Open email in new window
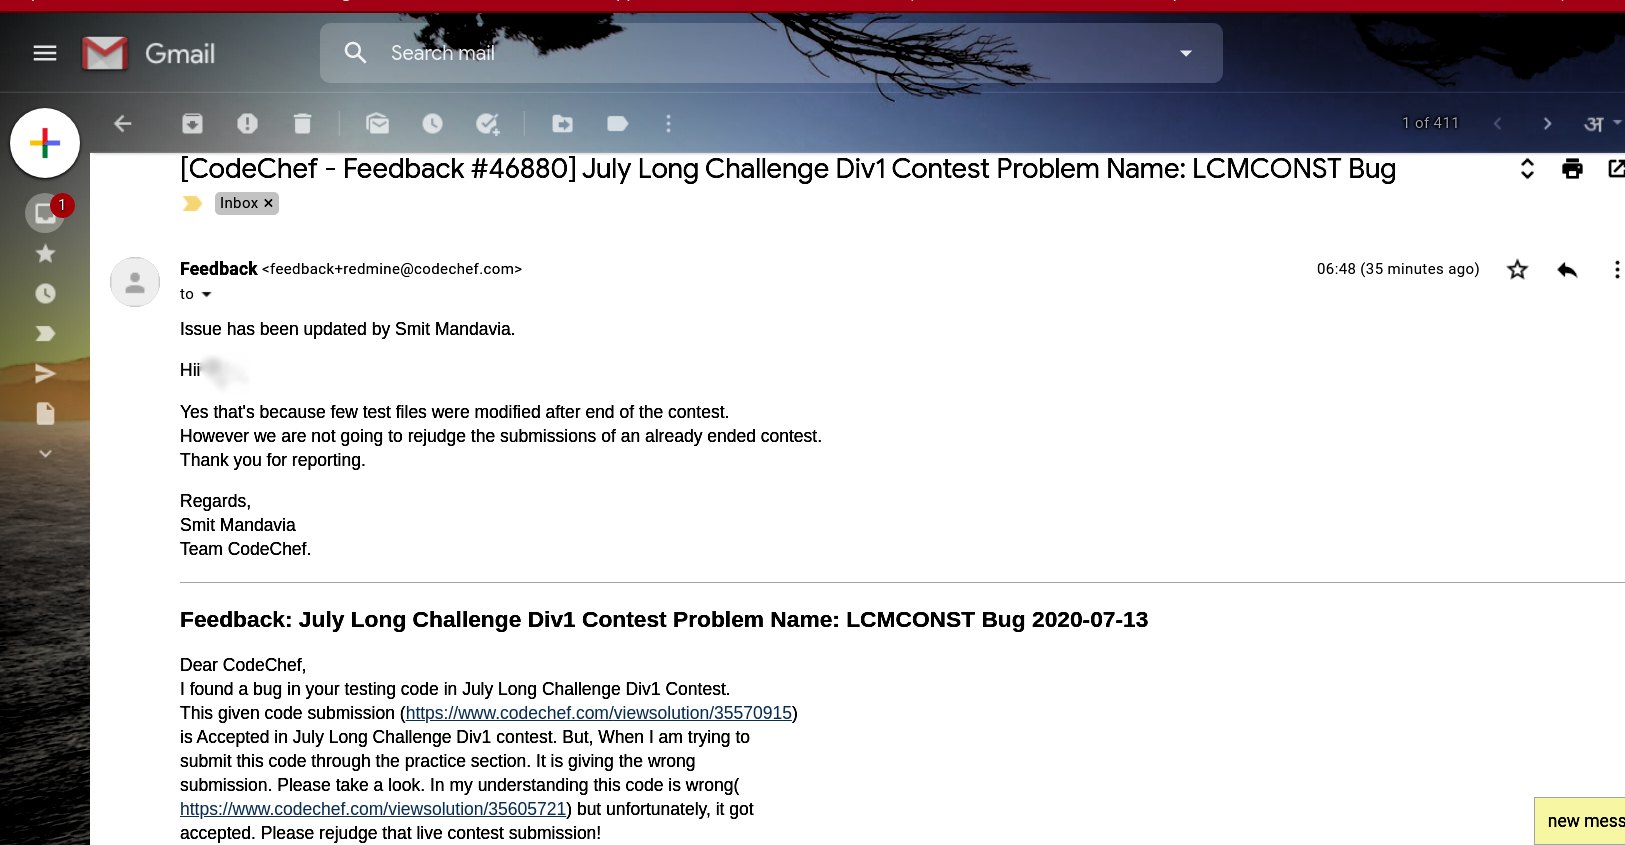The height and width of the screenshot is (845, 1625). click(1616, 169)
